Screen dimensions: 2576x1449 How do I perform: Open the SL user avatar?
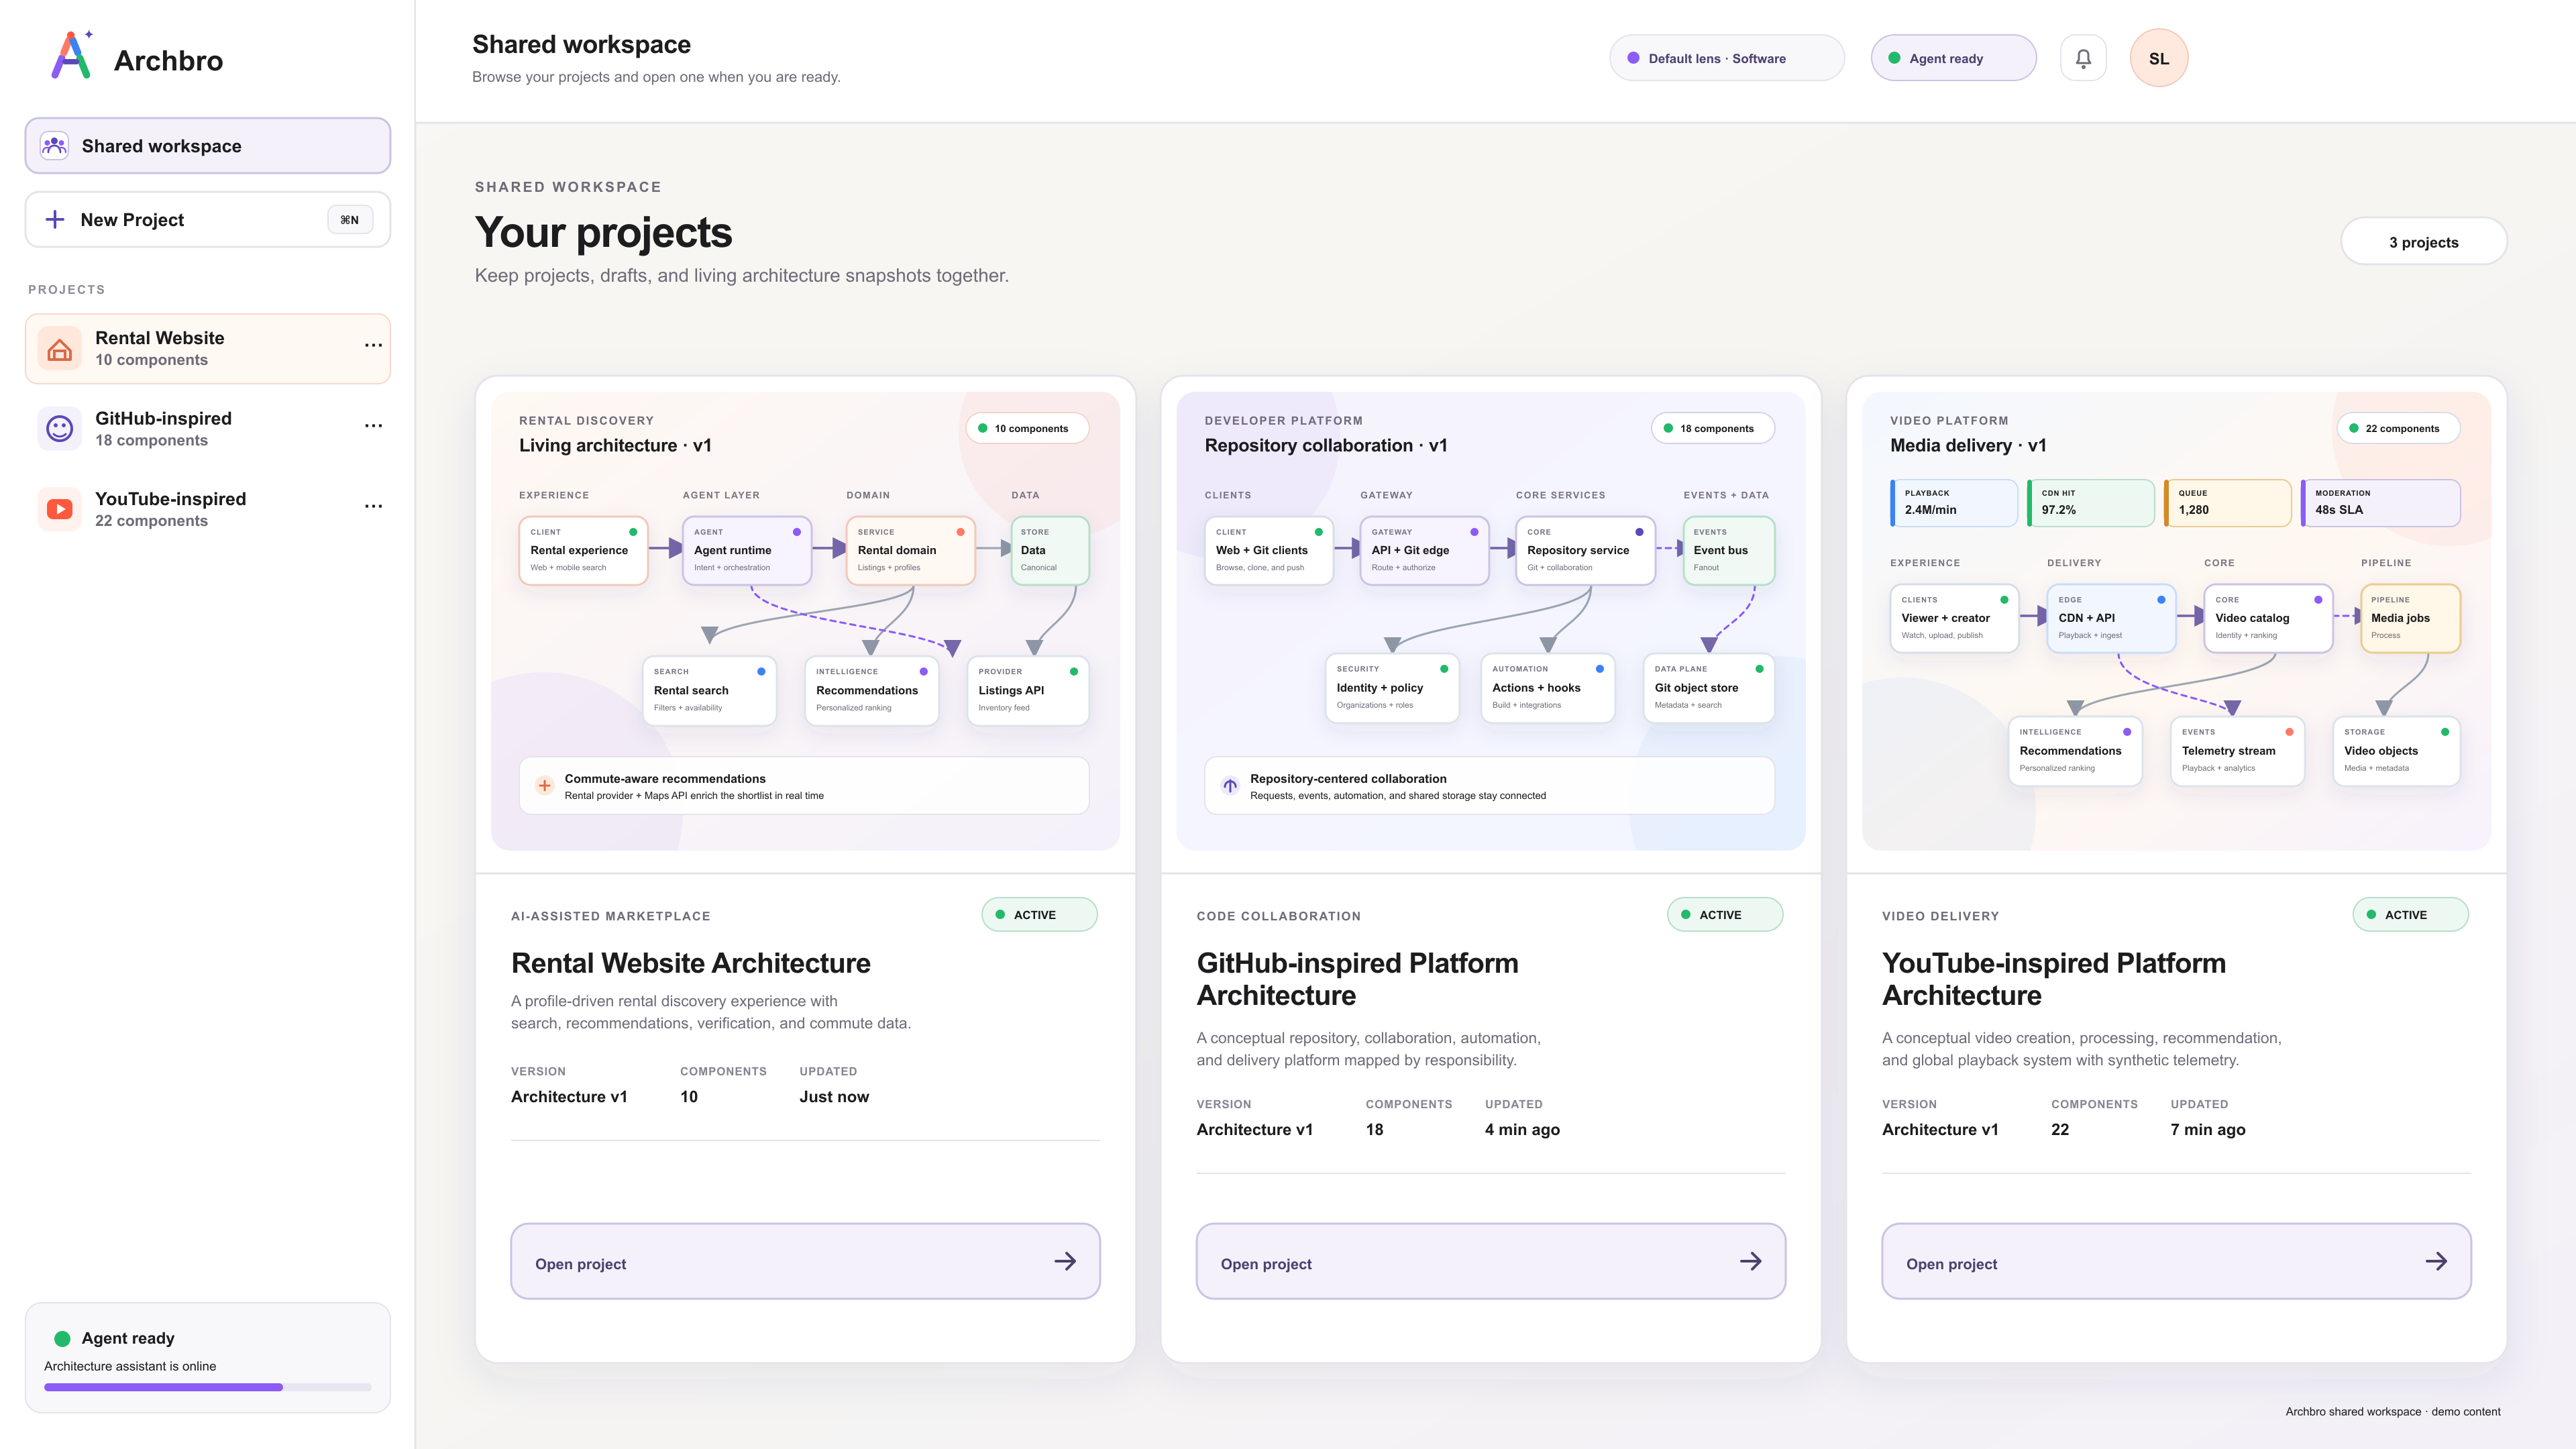pyautogui.click(x=2159, y=58)
